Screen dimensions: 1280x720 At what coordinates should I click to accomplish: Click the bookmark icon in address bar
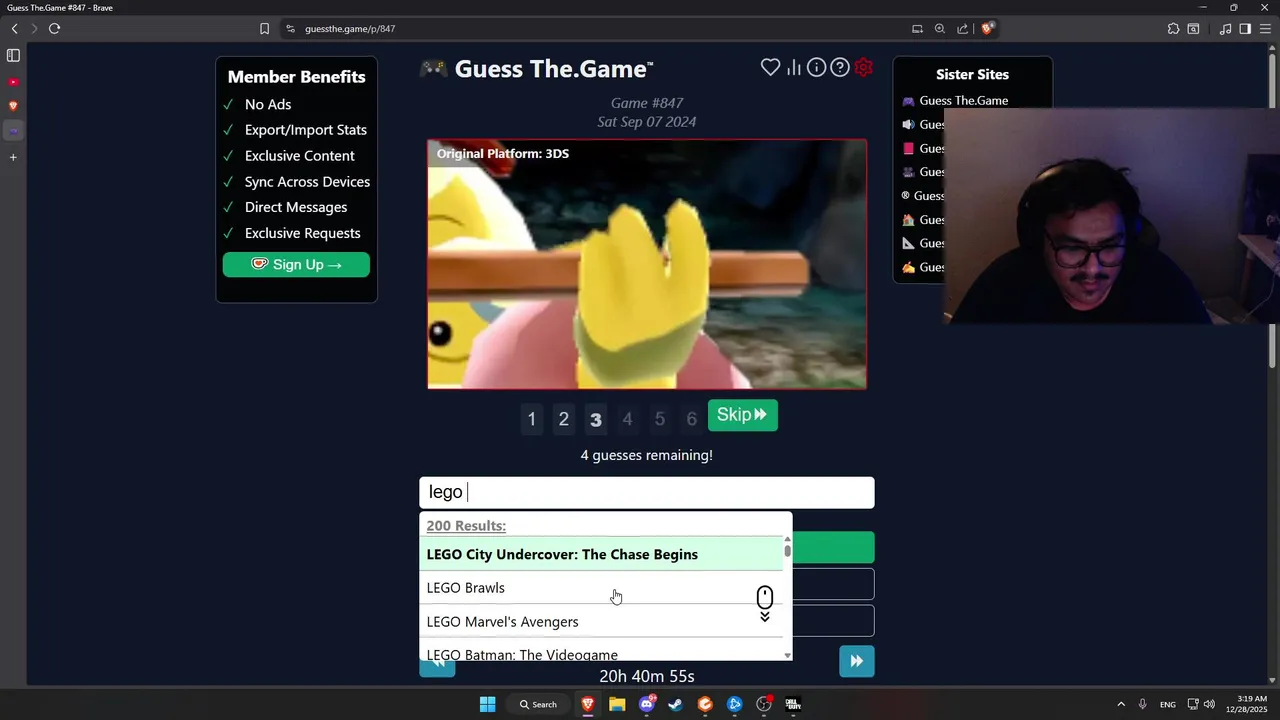[x=264, y=28]
